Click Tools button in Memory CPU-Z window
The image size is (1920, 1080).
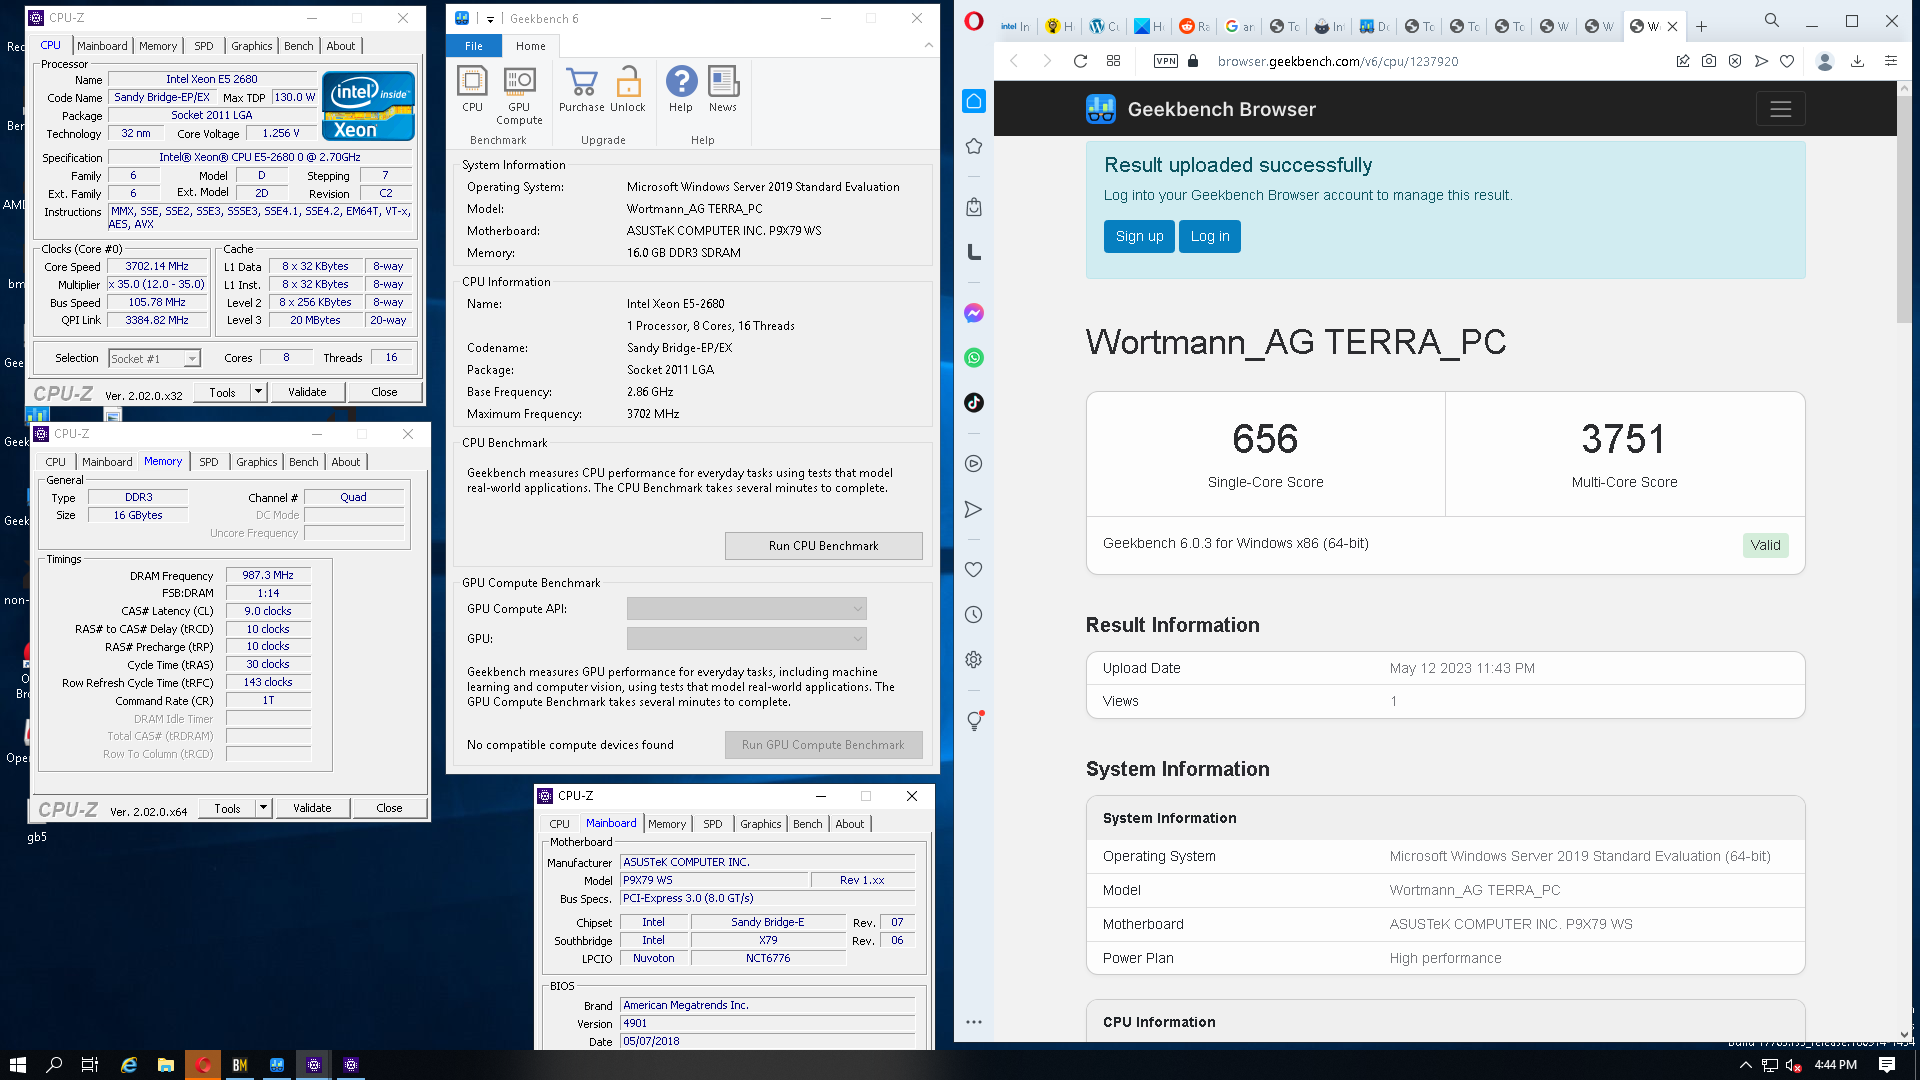pyautogui.click(x=227, y=808)
